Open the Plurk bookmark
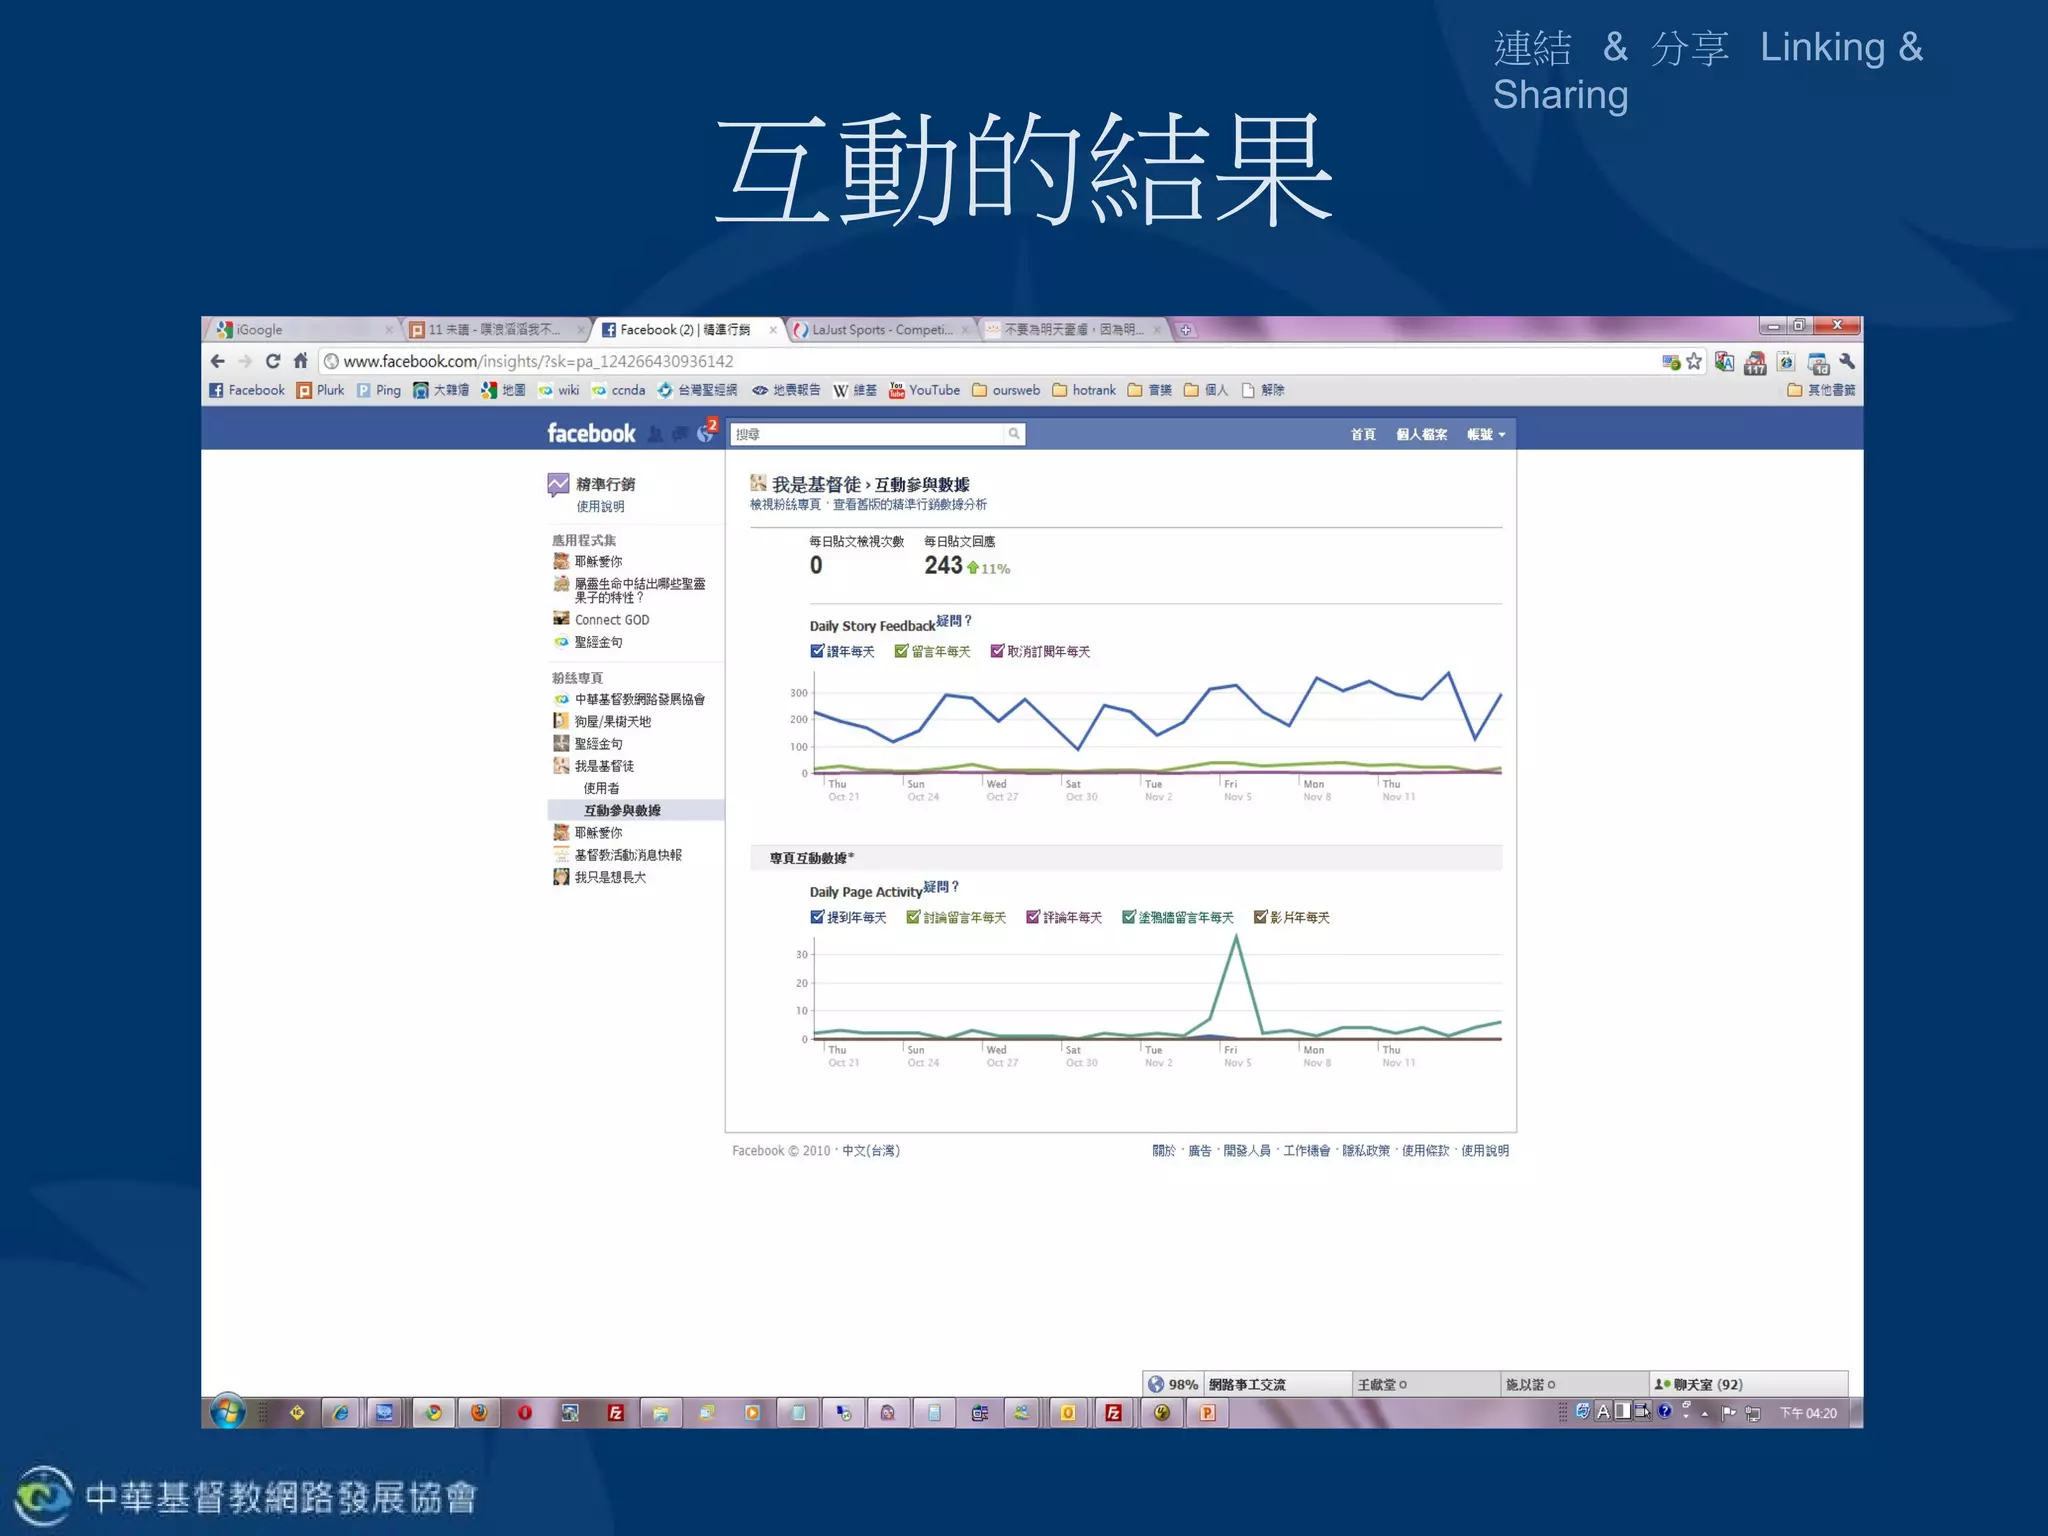 point(320,390)
